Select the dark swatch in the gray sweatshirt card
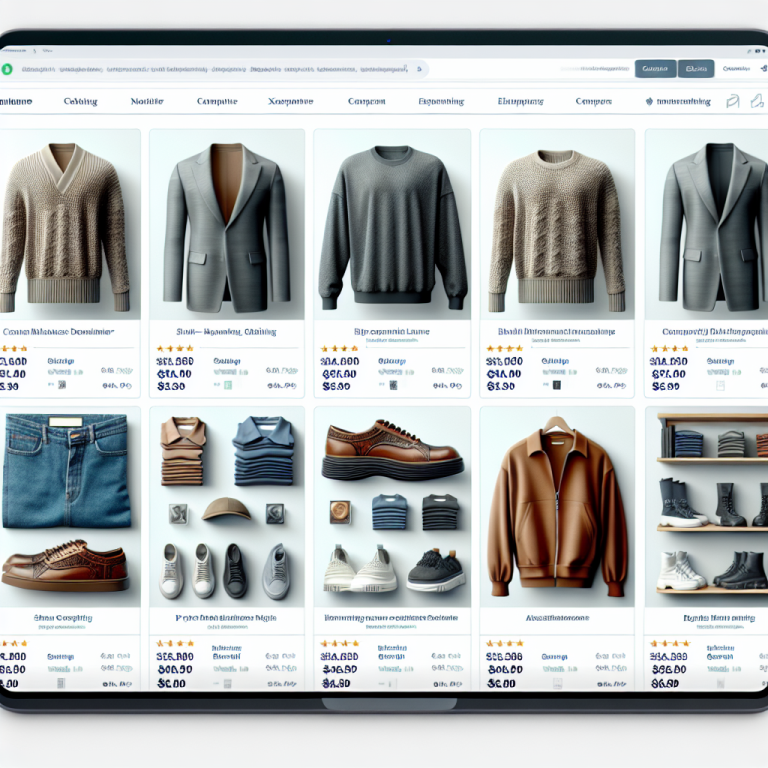Viewport: 768px width, 768px height. 393,385
